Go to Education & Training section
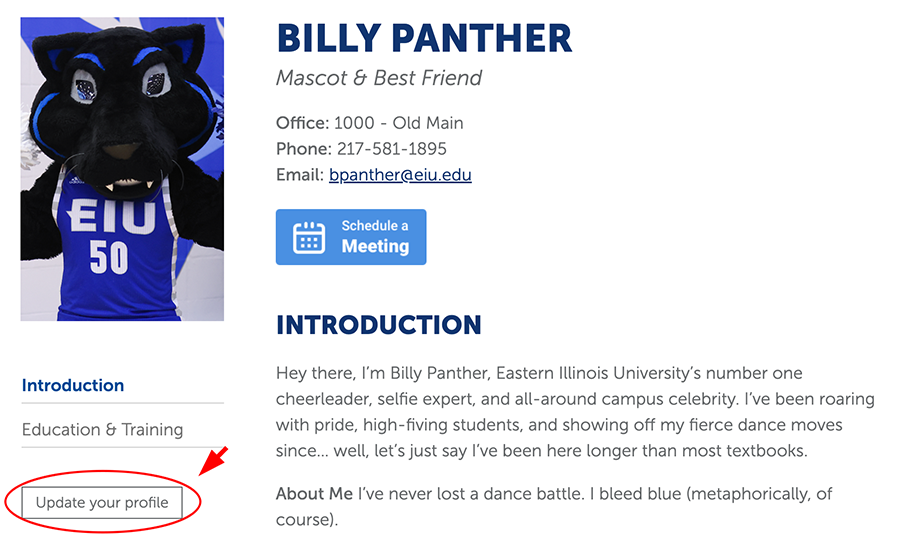This screenshot has height=555, width=900. pos(102,429)
